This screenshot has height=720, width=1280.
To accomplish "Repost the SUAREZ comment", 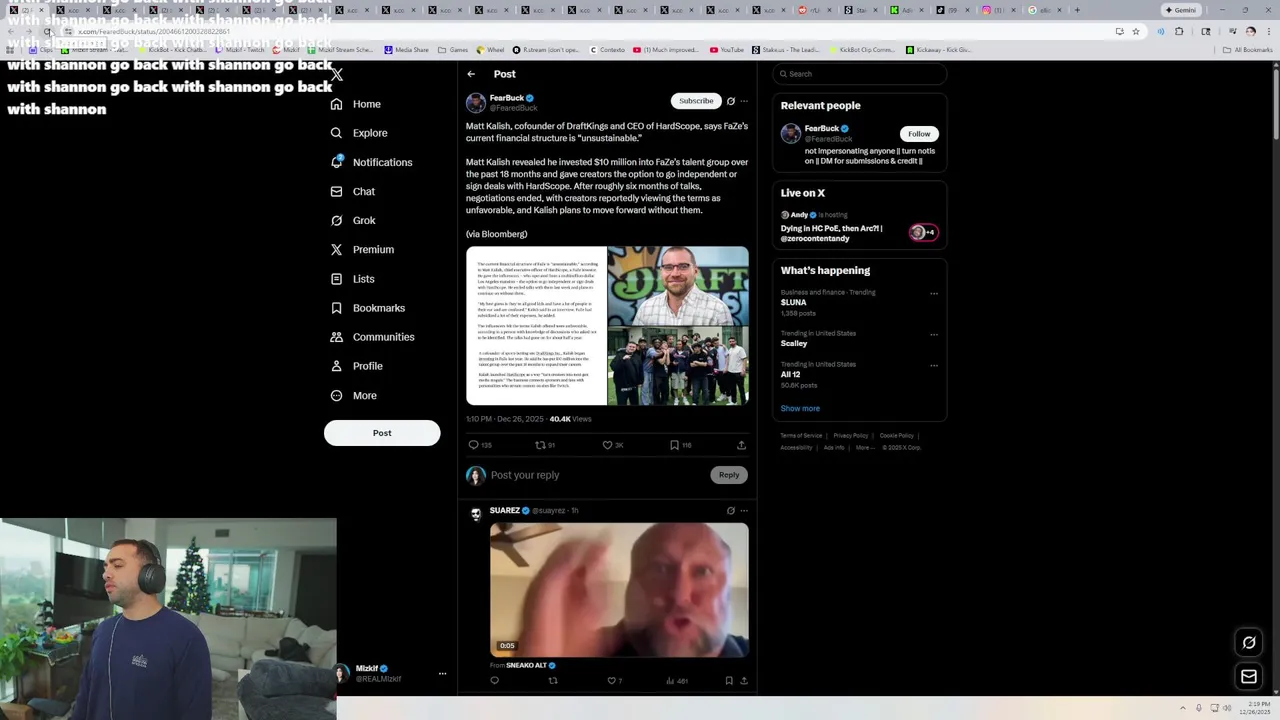I will click(x=553, y=681).
